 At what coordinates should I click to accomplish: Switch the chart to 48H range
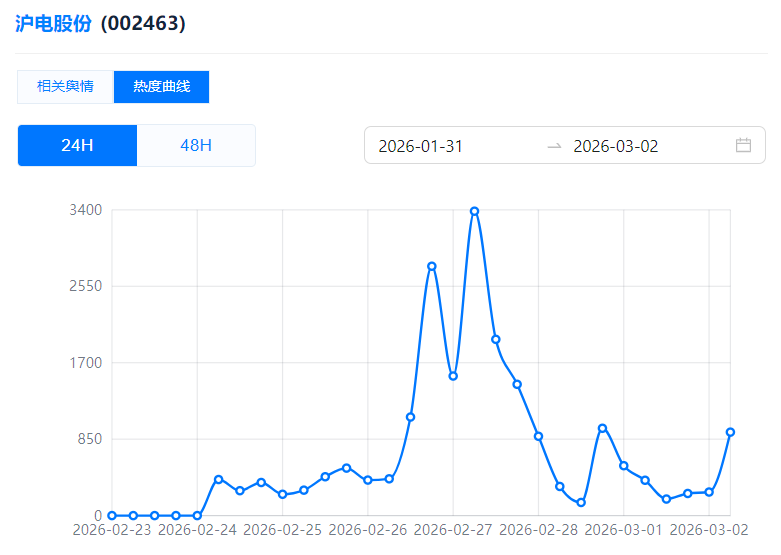(196, 145)
